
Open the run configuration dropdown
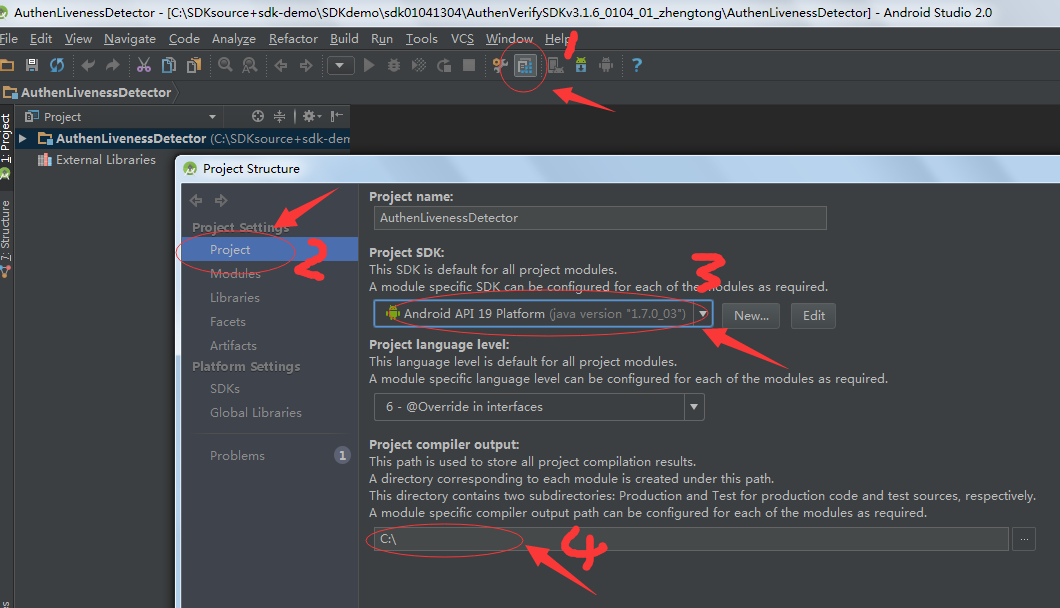tap(341, 66)
